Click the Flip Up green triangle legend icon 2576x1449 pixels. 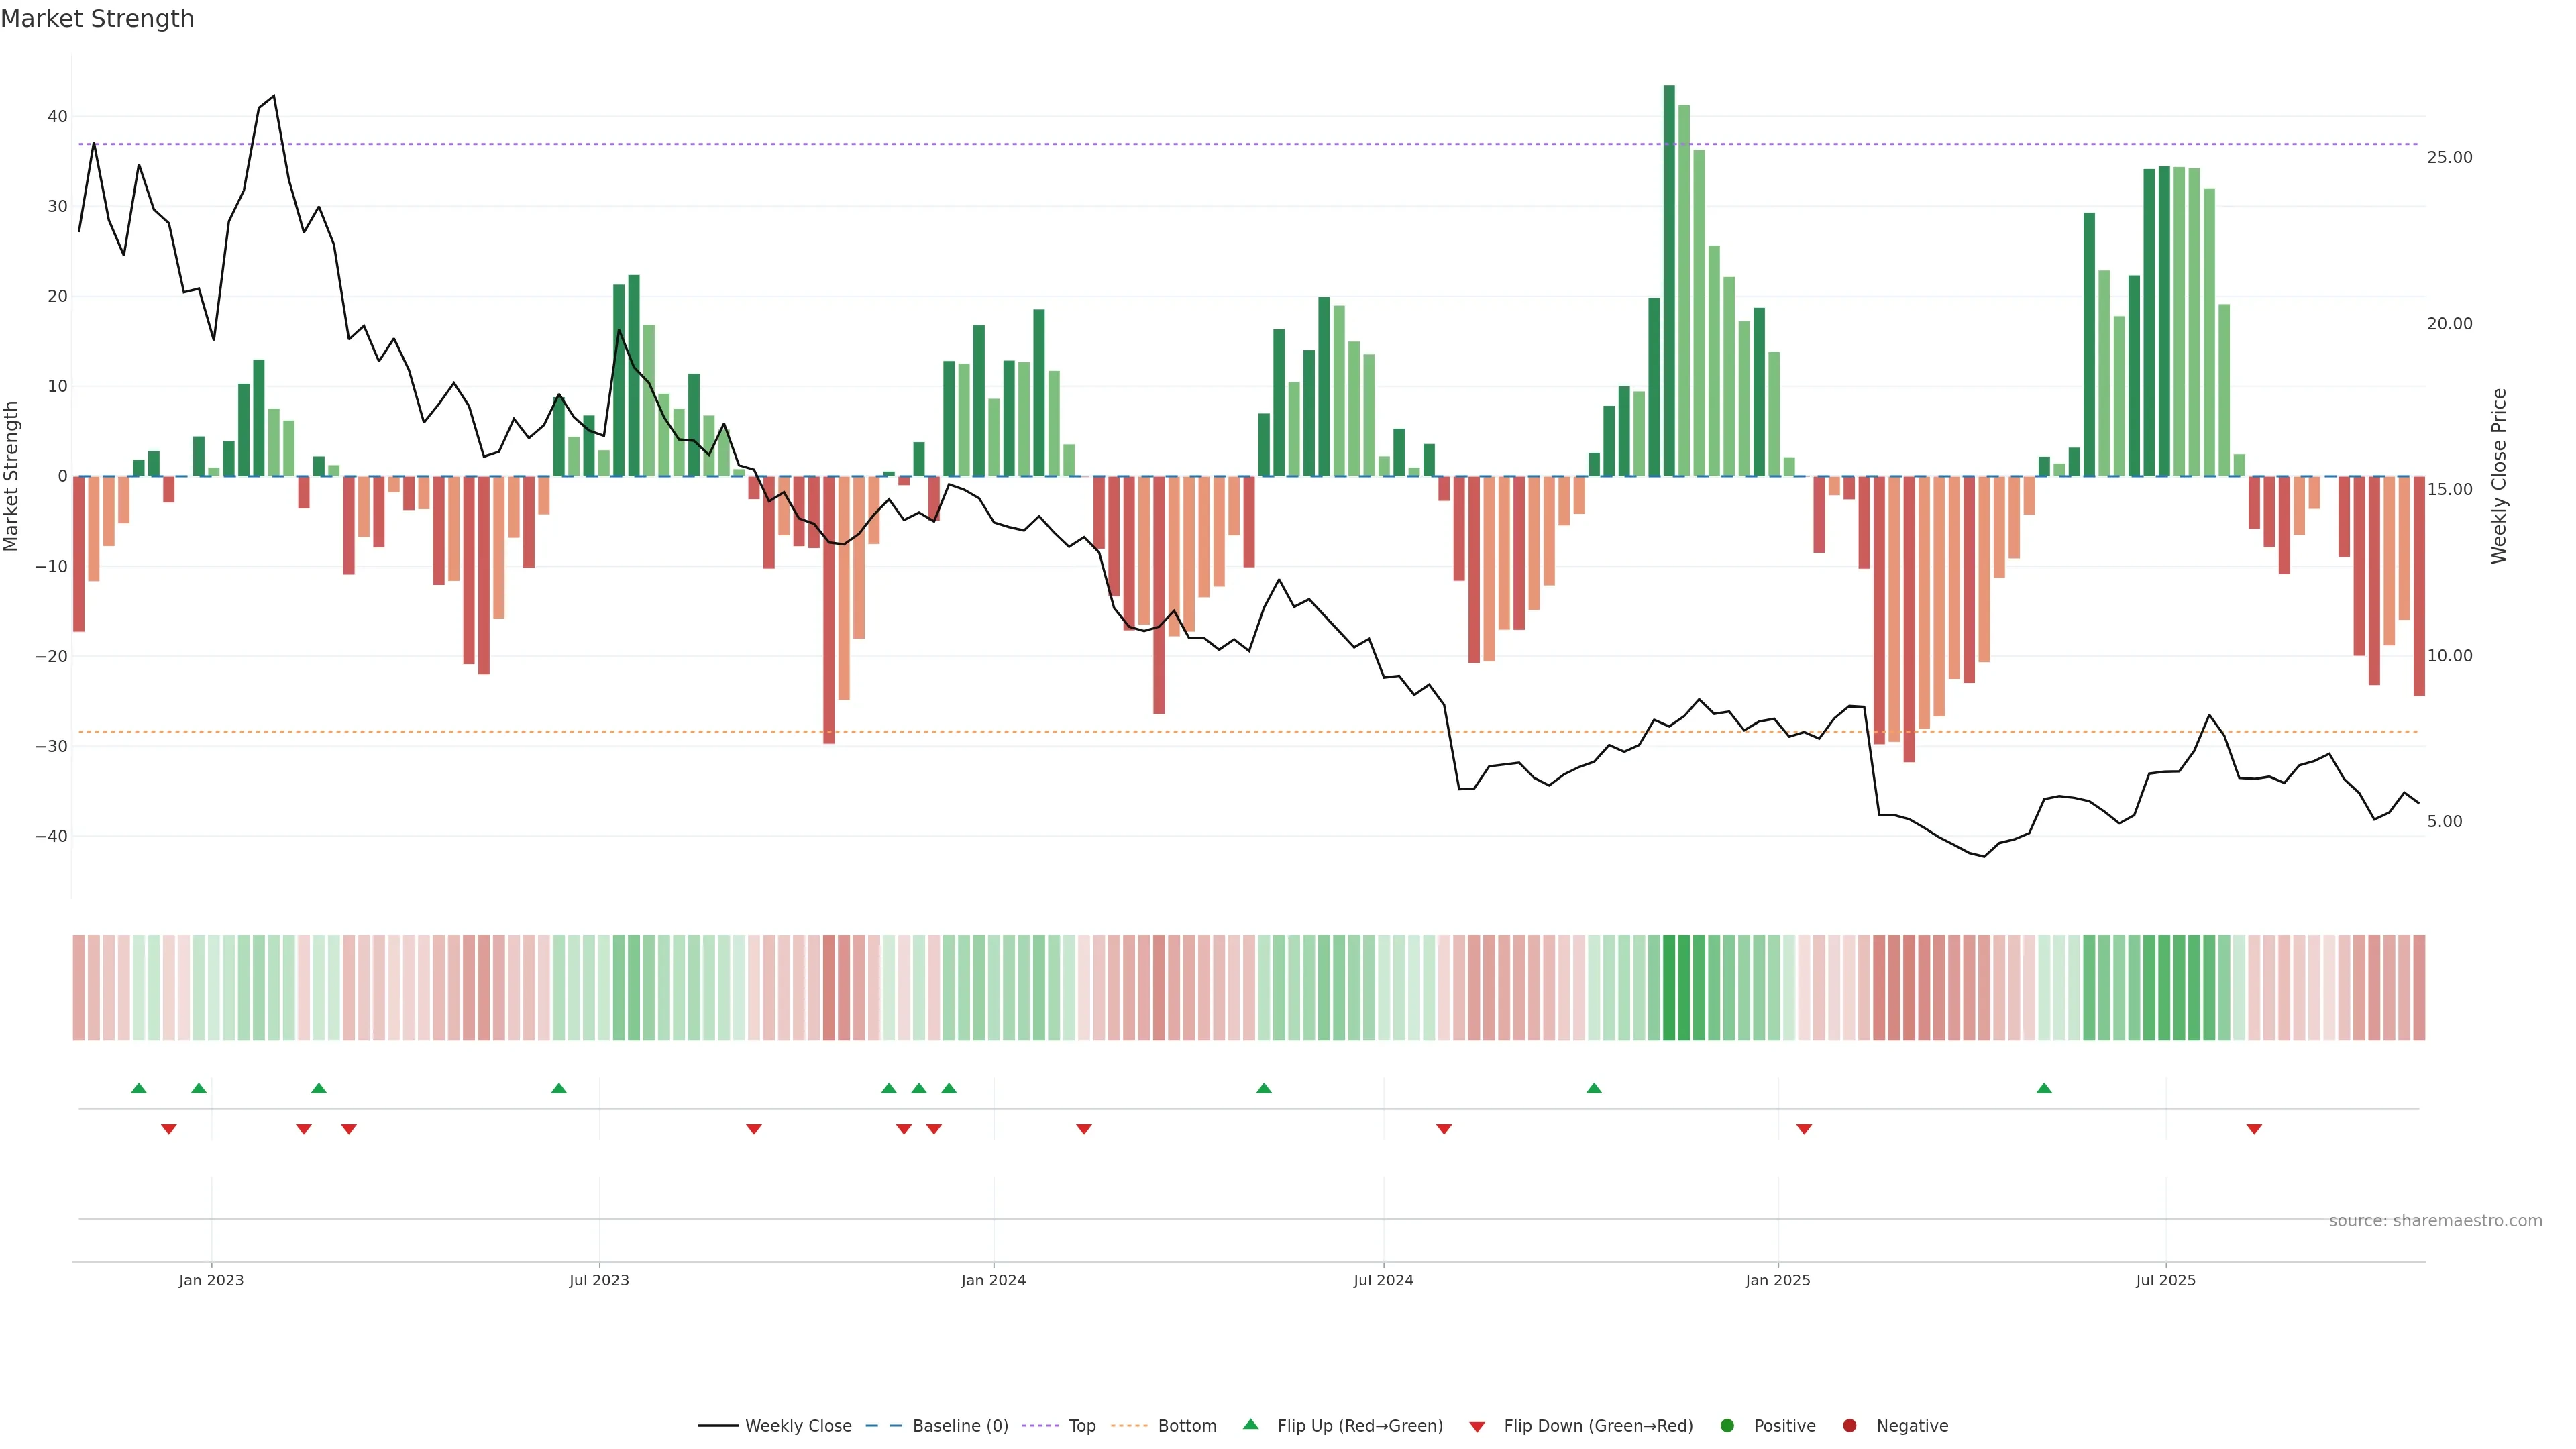(1250, 1425)
